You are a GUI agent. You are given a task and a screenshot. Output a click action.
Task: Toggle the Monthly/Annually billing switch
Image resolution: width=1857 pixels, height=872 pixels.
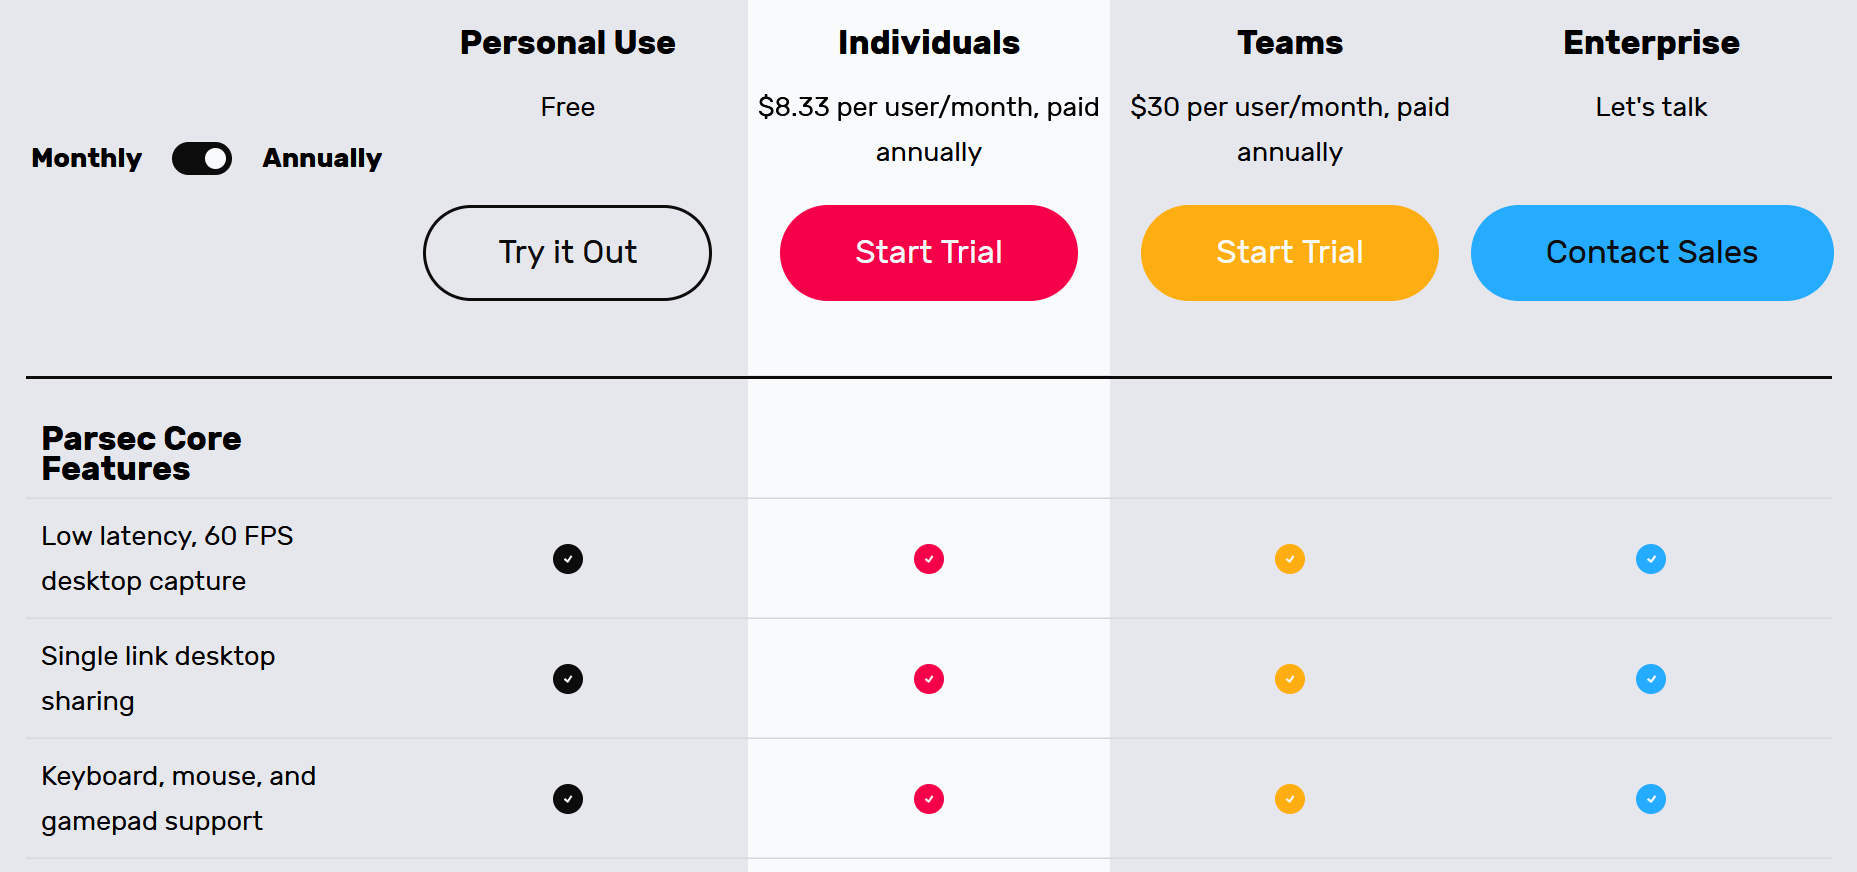point(202,158)
